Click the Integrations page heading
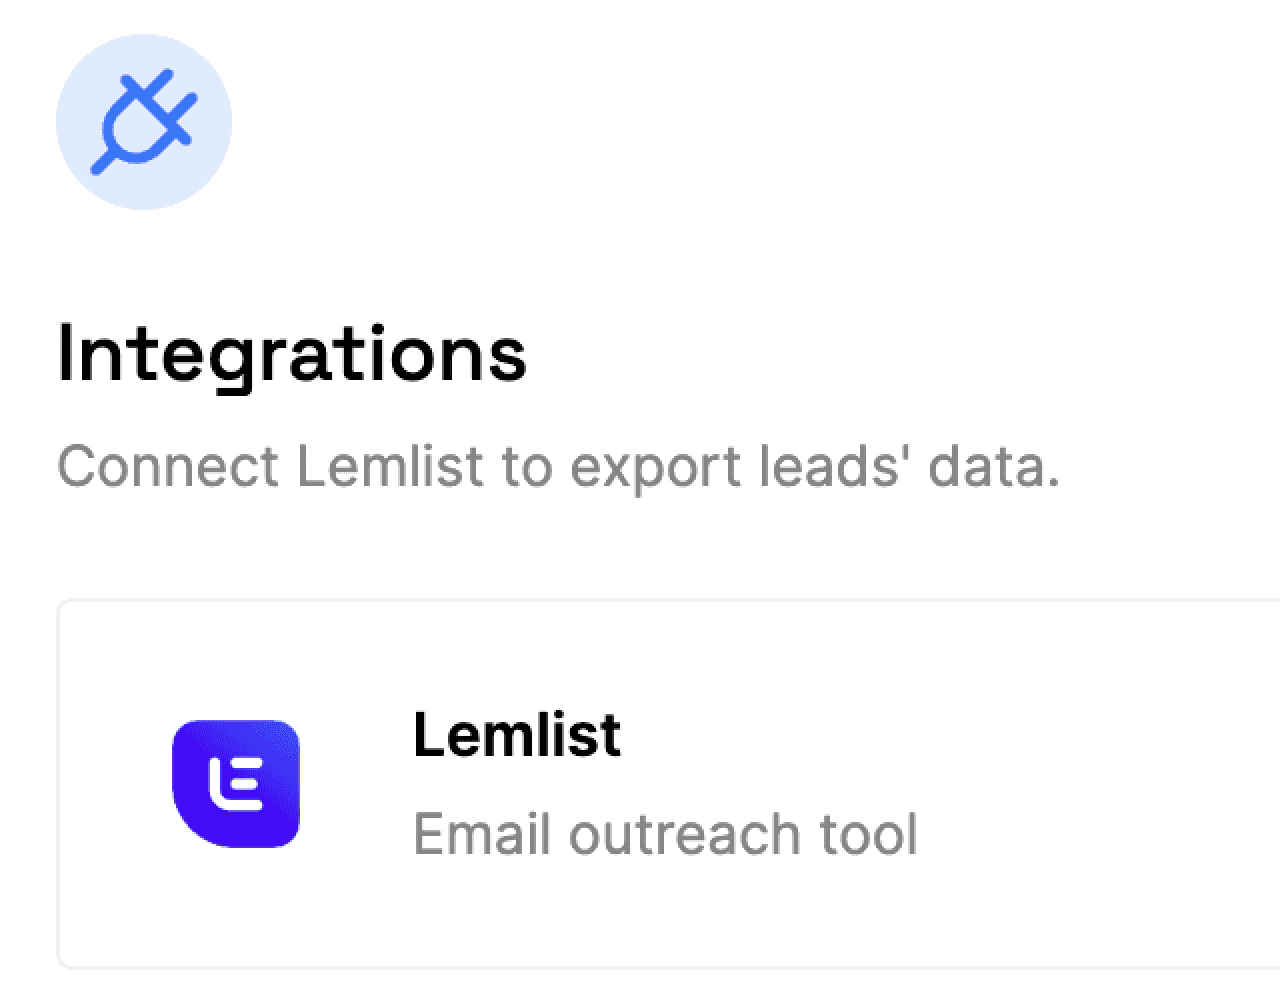Screen dimensions: 1280x1004 [x=292, y=355]
